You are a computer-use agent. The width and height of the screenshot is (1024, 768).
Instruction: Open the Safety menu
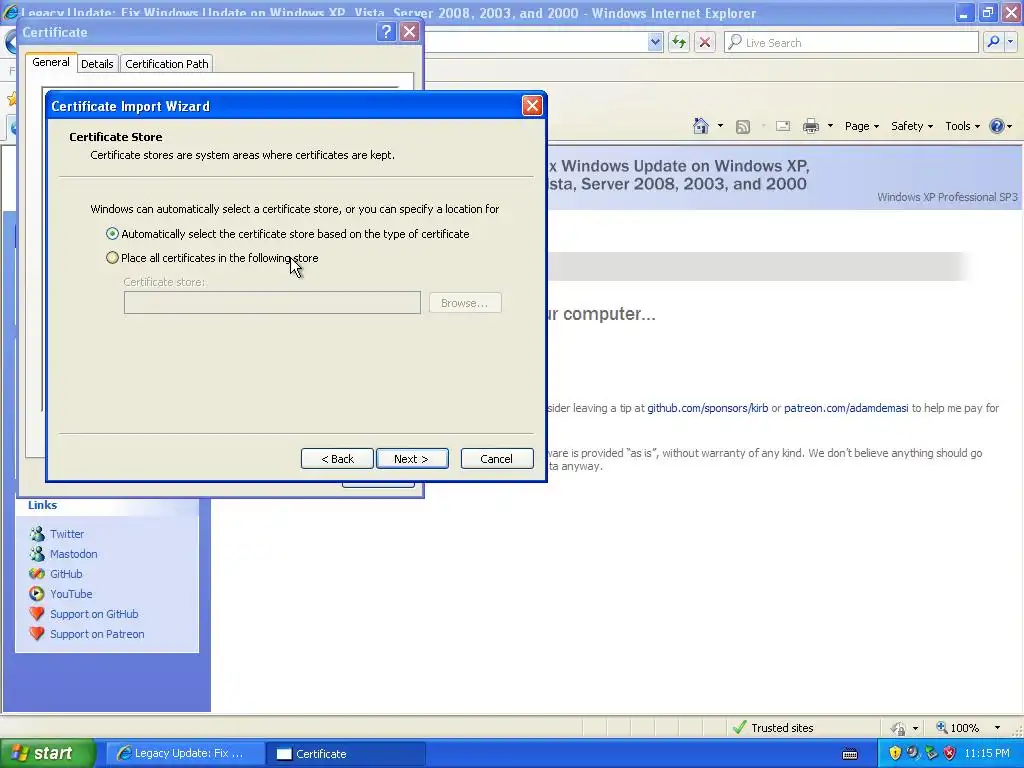pos(912,126)
